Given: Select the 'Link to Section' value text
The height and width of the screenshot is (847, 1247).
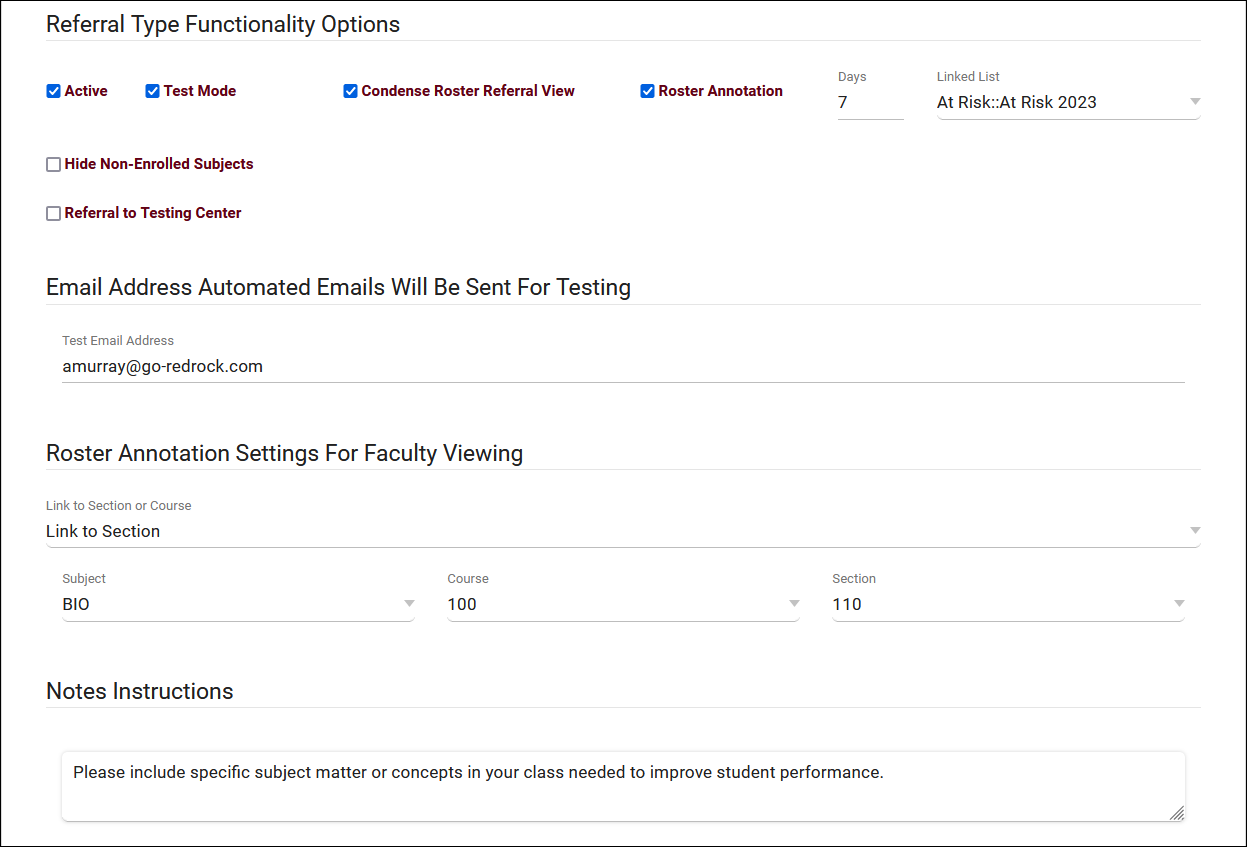Looking at the screenshot, I should (x=103, y=531).
